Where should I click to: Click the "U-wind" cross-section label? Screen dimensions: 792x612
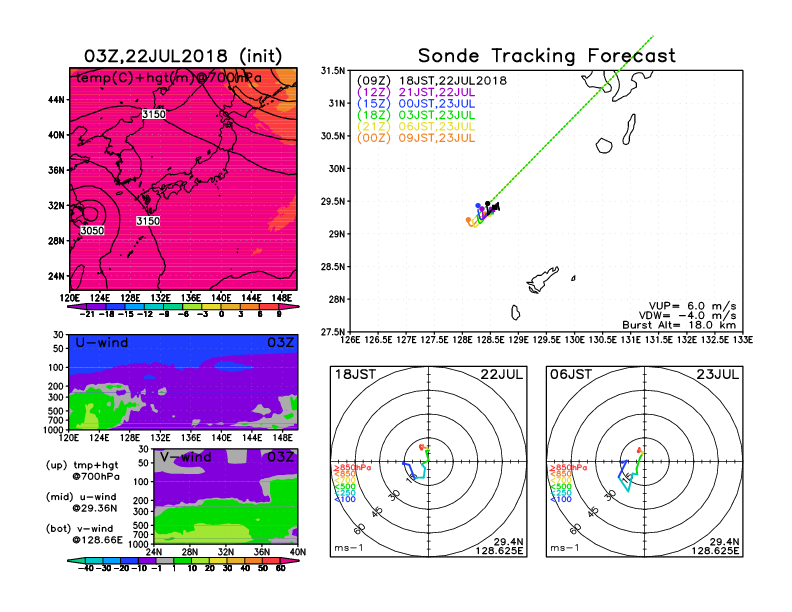[x=102, y=343]
